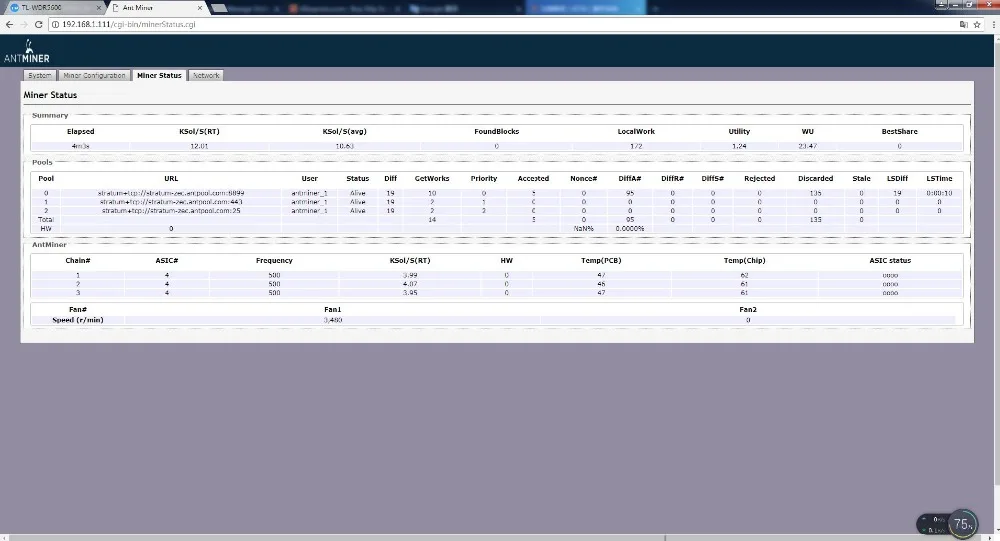The height and width of the screenshot is (541, 1000).
Task: Click the Fan1 speed value cell
Action: pyautogui.click(x=333, y=320)
